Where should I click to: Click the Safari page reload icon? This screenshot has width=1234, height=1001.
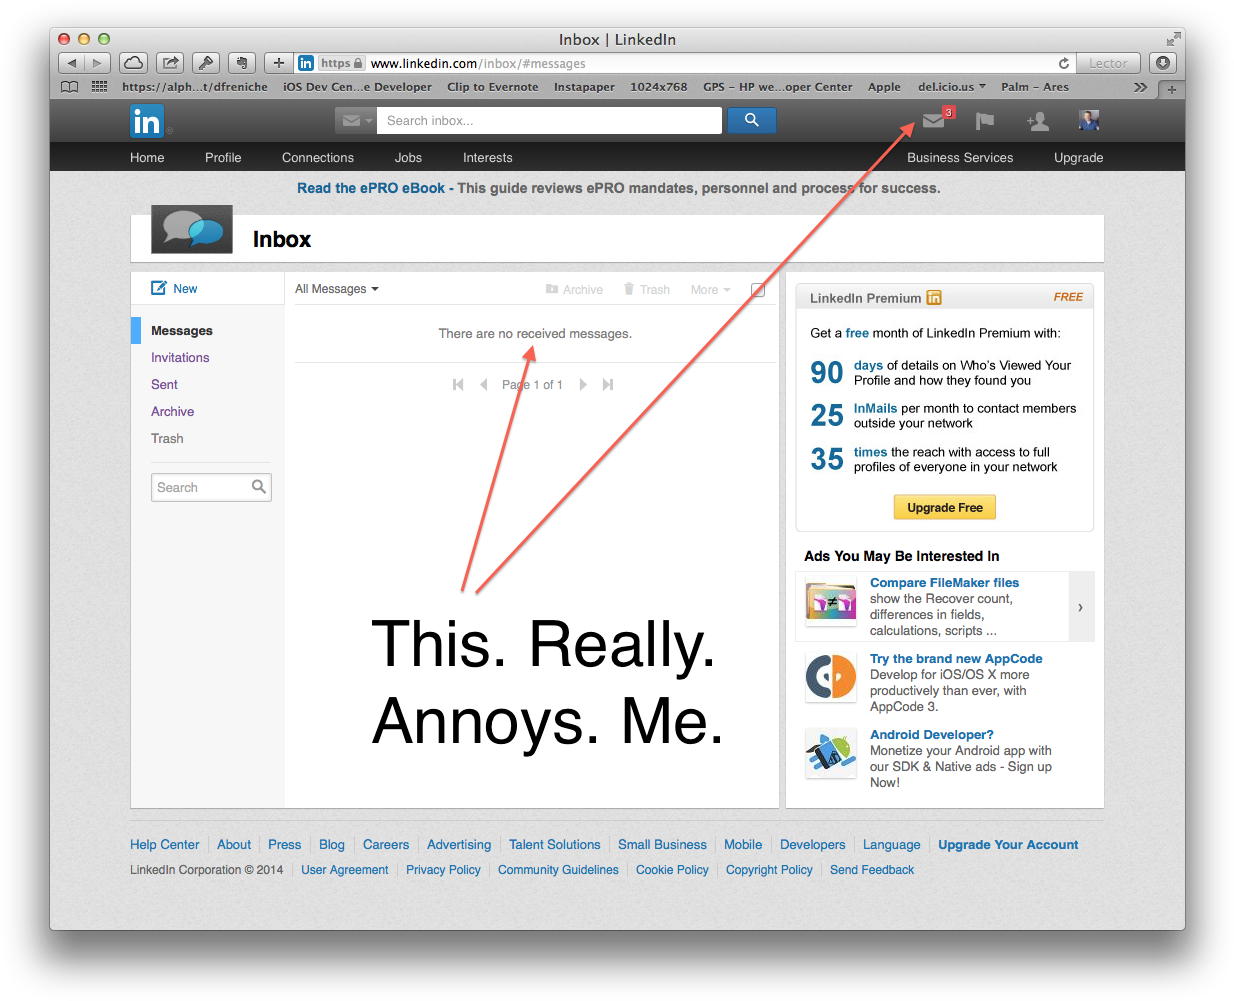(x=1063, y=63)
